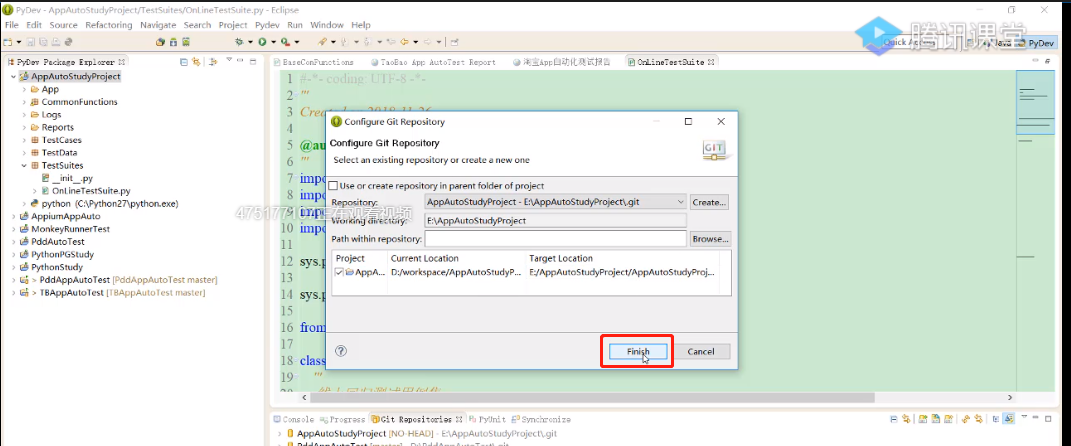Viewport: 1071px width, 446px height.
Task: Switch to TaoBao App AutoTest Report tab
Action: [x=433, y=61]
